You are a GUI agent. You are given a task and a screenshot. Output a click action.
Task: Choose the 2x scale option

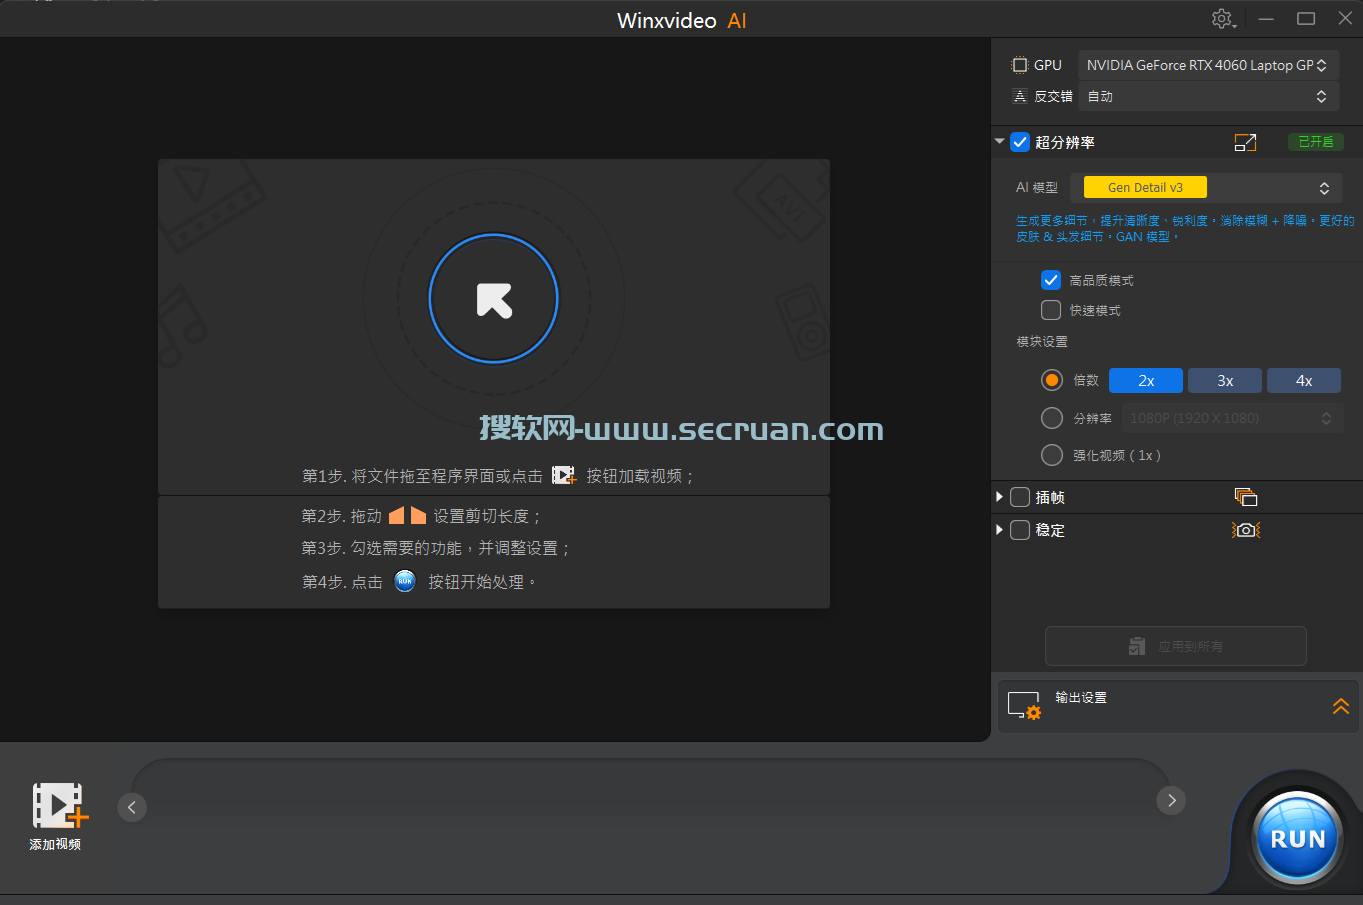click(x=1146, y=381)
